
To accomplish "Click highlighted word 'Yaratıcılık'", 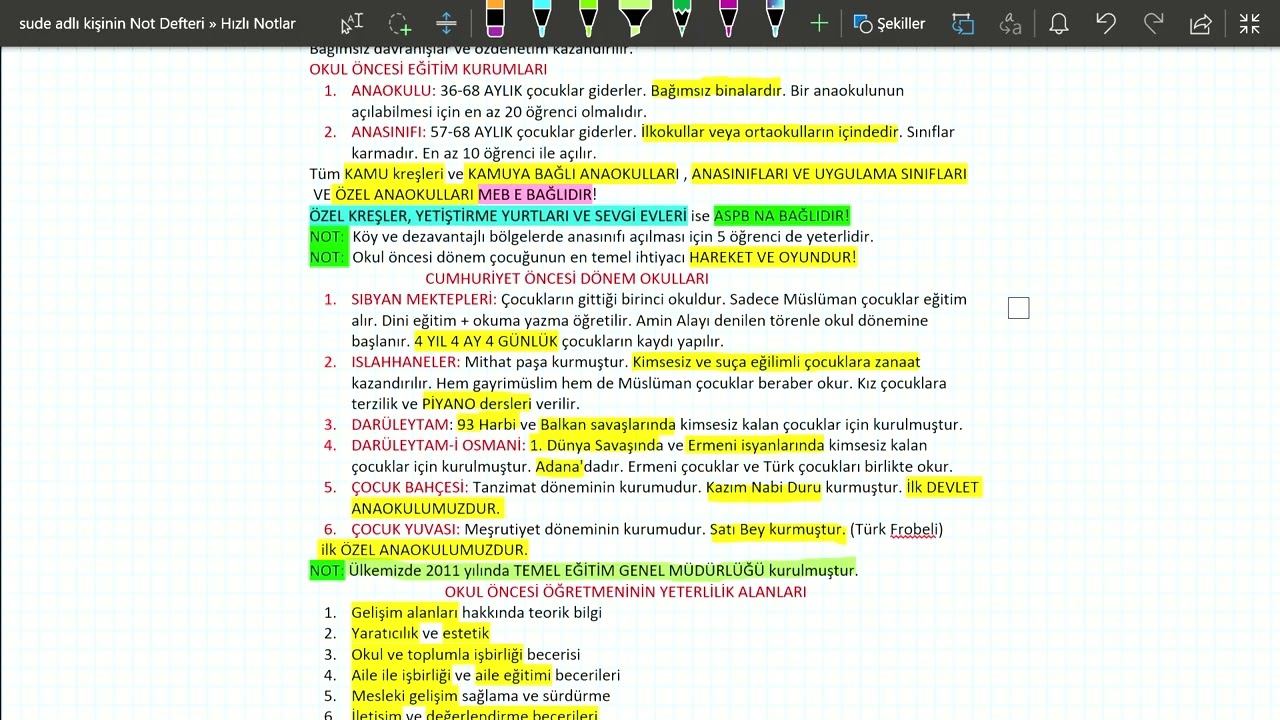I will (384, 633).
